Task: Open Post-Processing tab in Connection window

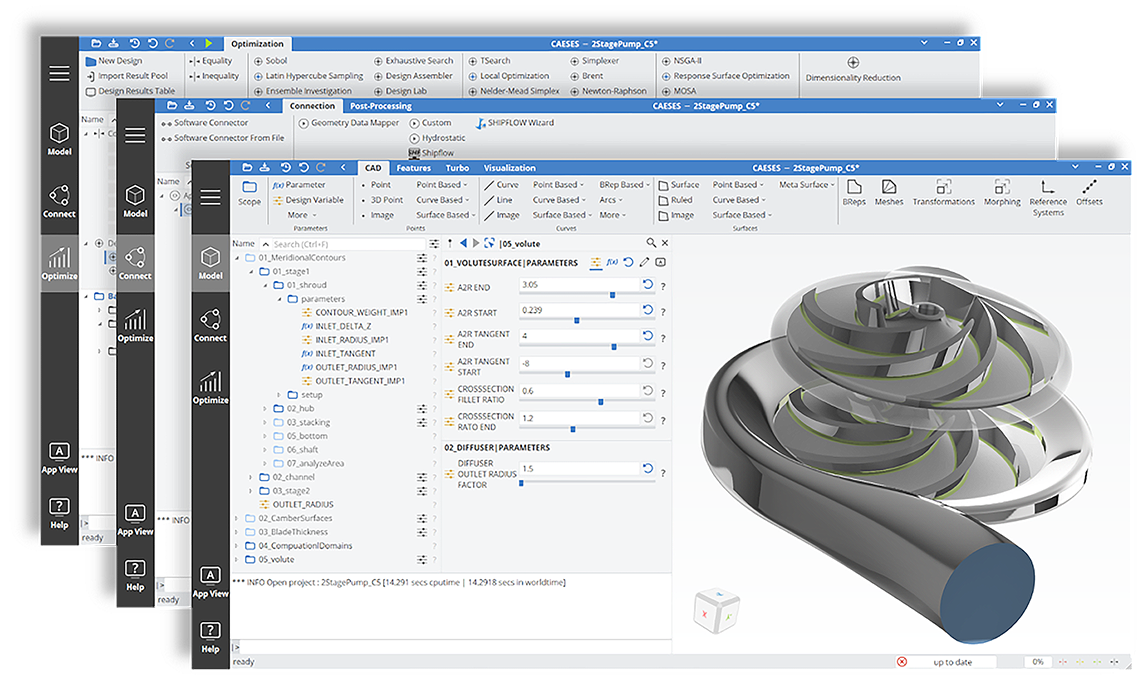Action: [381, 106]
